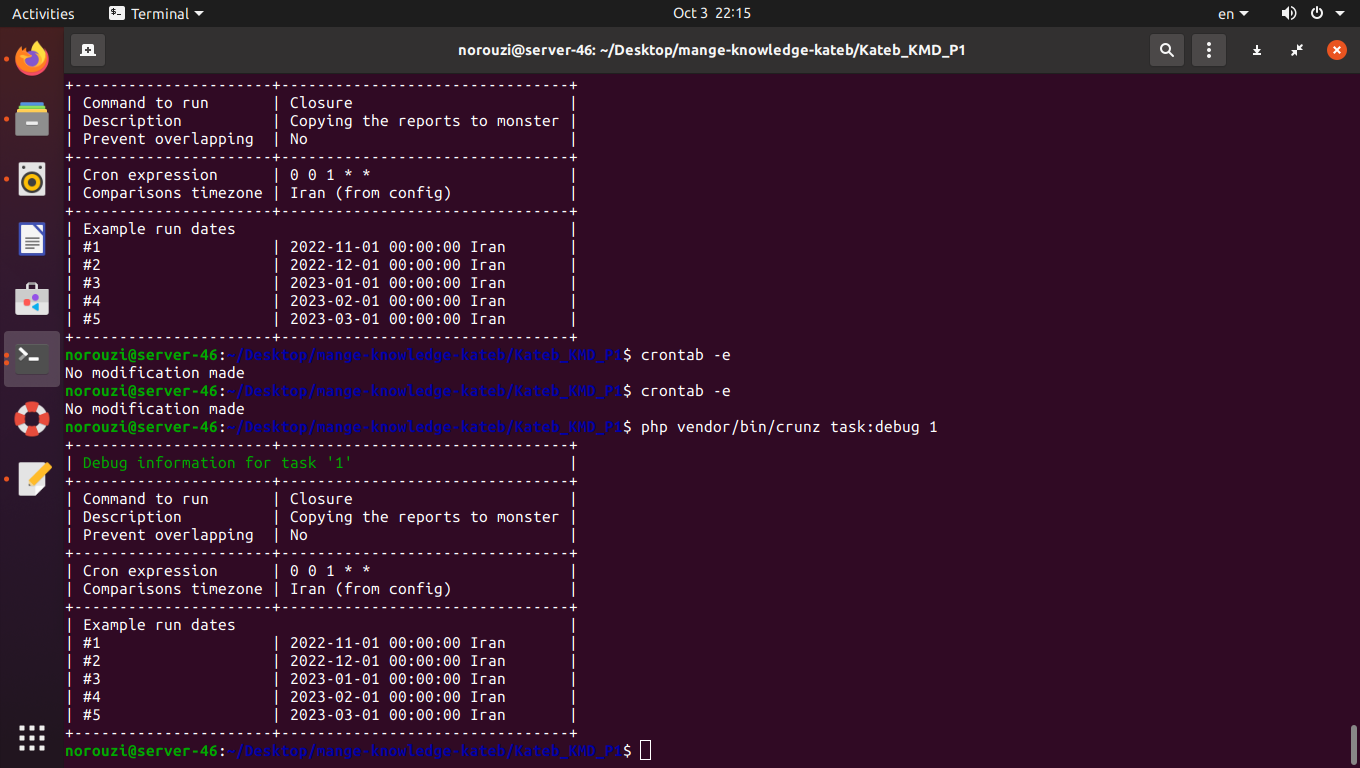1360x768 pixels.
Task: Open Ubuntu Software from the dock
Action: pos(32,299)
